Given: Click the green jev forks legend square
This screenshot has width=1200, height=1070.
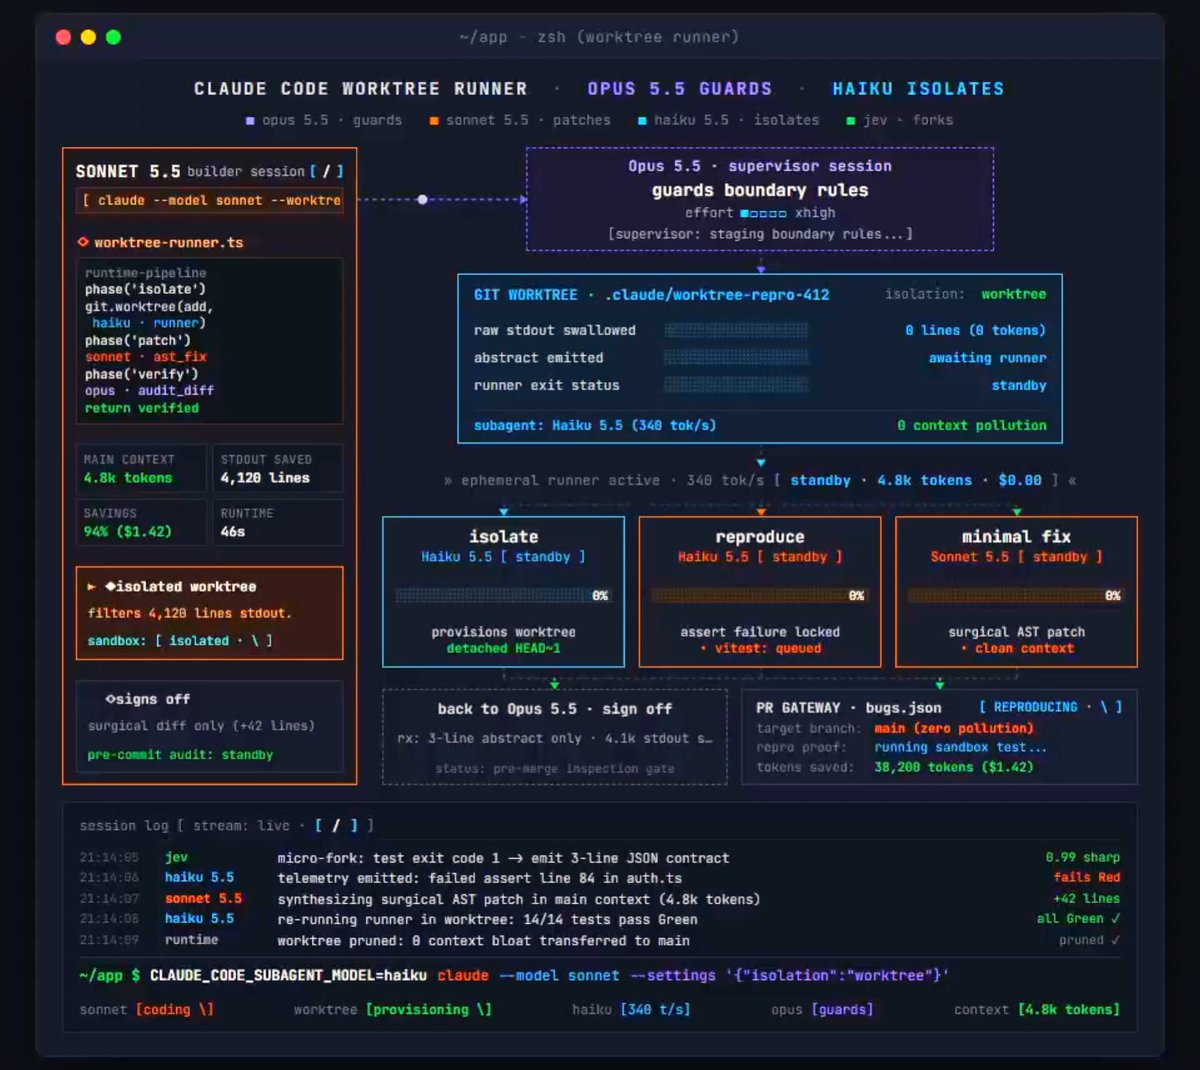Looking at the screenshot, I should tap(851, 121).
